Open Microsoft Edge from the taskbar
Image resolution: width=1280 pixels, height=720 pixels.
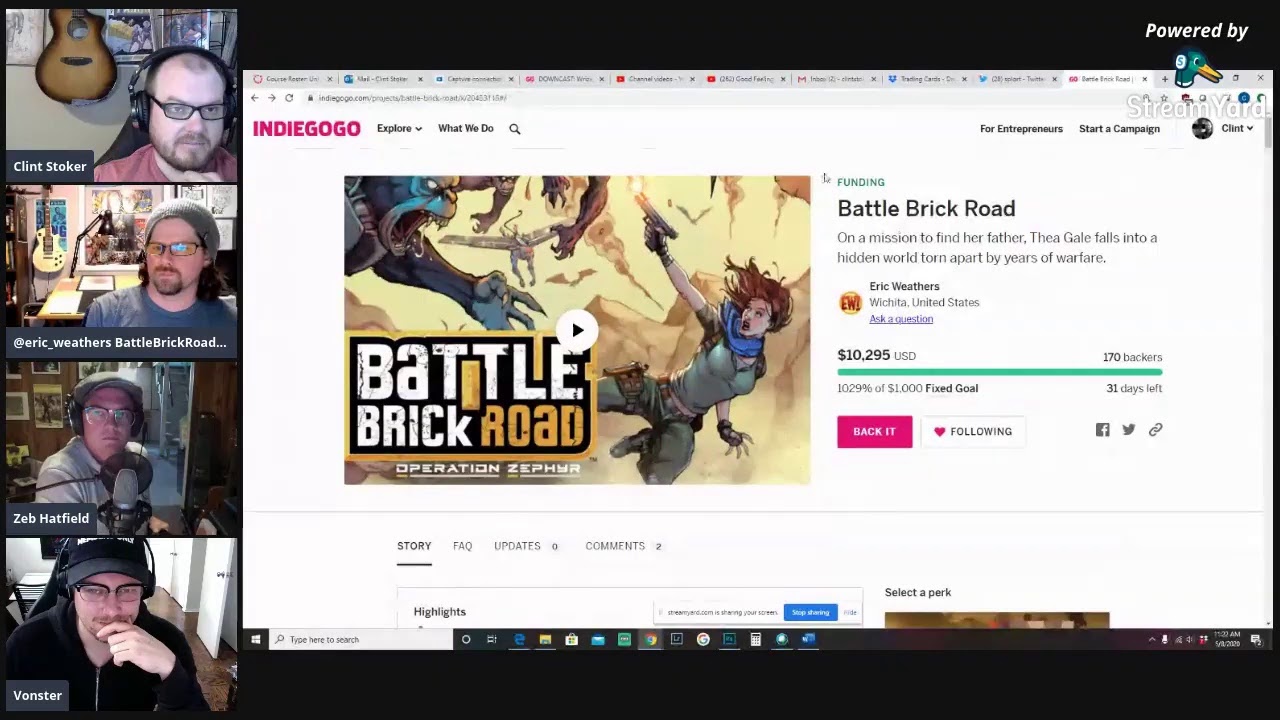[519, 640]
